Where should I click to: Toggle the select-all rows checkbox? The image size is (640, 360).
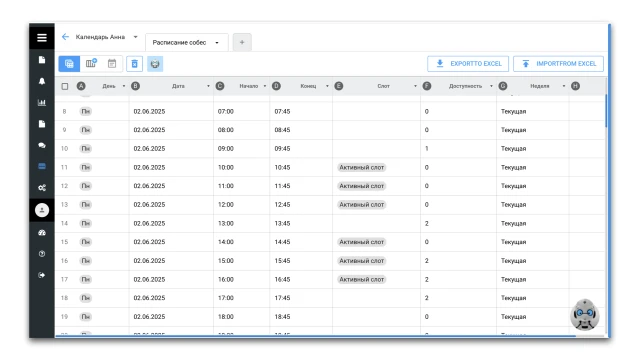click(x=65, y=86)
